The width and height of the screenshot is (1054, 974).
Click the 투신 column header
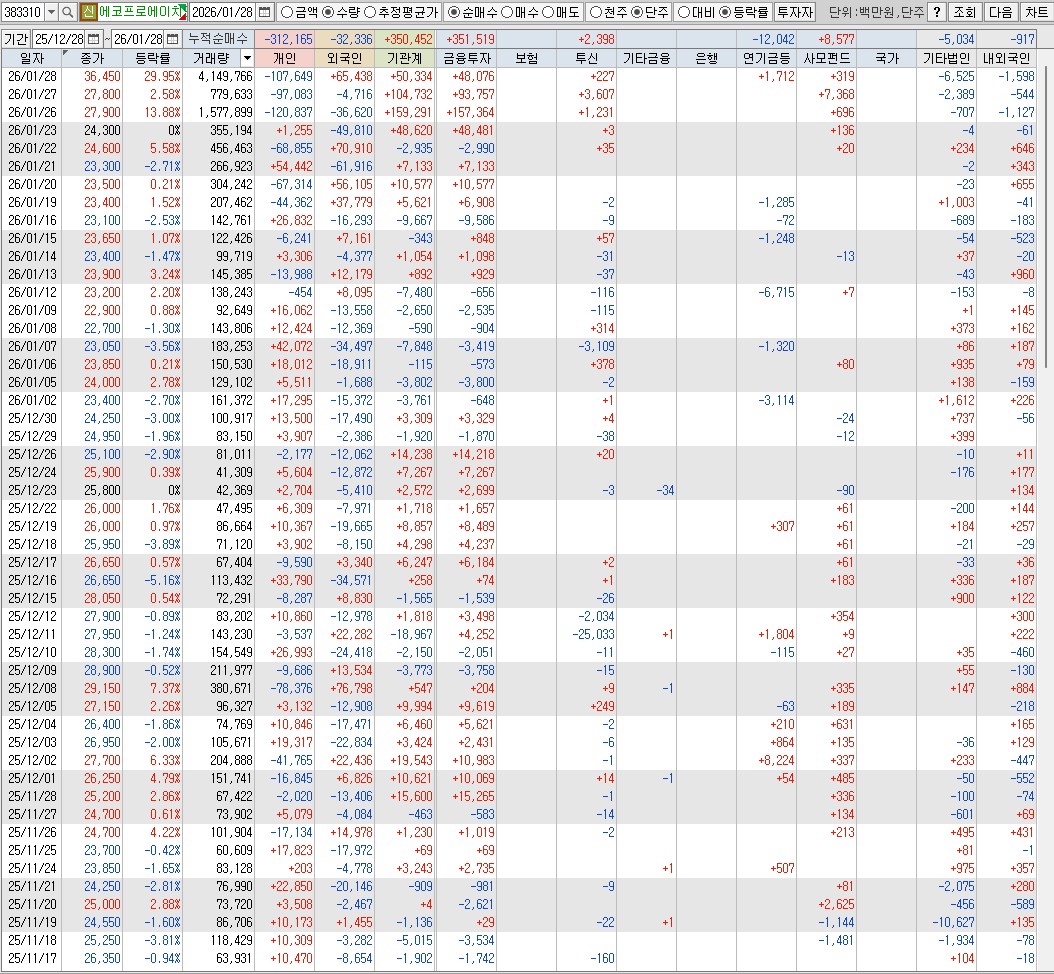[x=586, y=58]
